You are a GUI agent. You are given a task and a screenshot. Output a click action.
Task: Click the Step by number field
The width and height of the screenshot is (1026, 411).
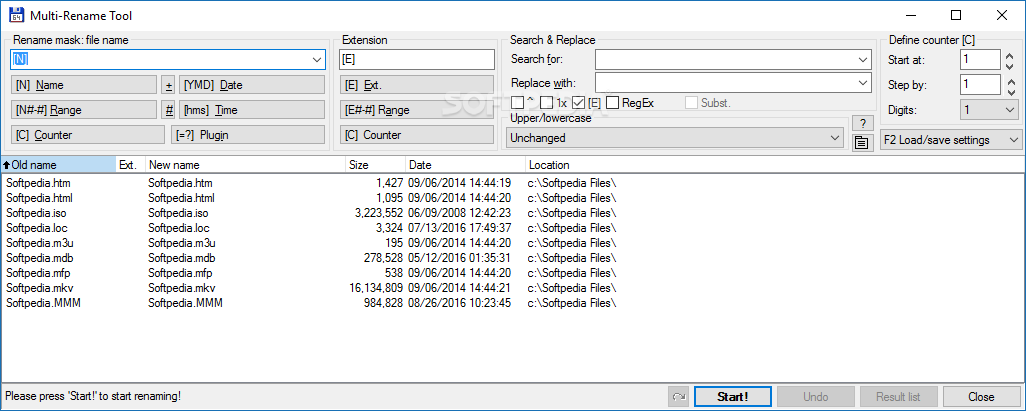pos(980,85)
